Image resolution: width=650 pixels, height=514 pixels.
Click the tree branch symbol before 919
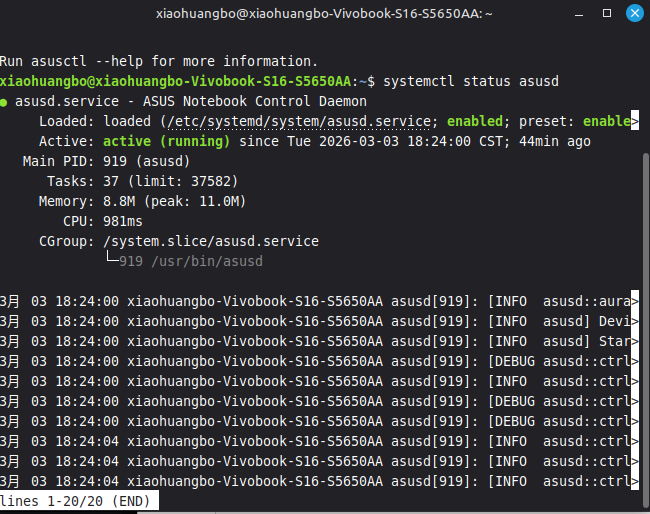pyautogui.click(x=112, y=259)
